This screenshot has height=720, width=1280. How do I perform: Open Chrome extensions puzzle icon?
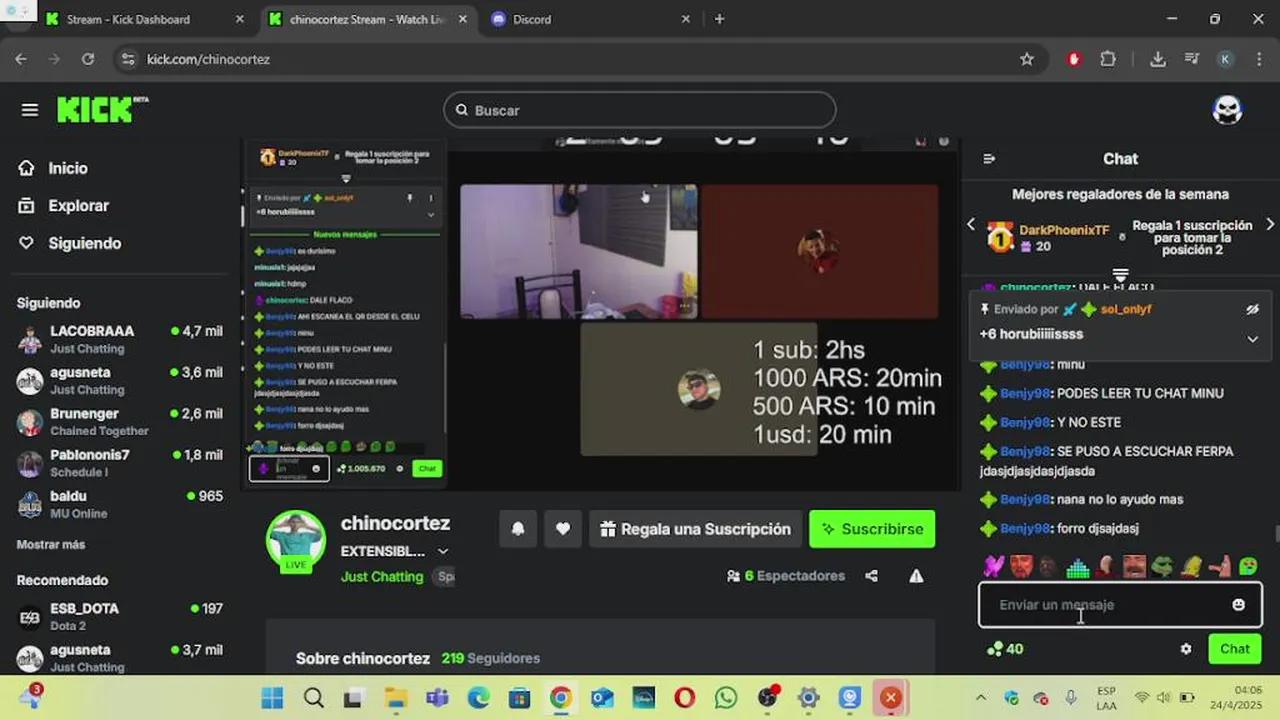[x=1108, y=59]
